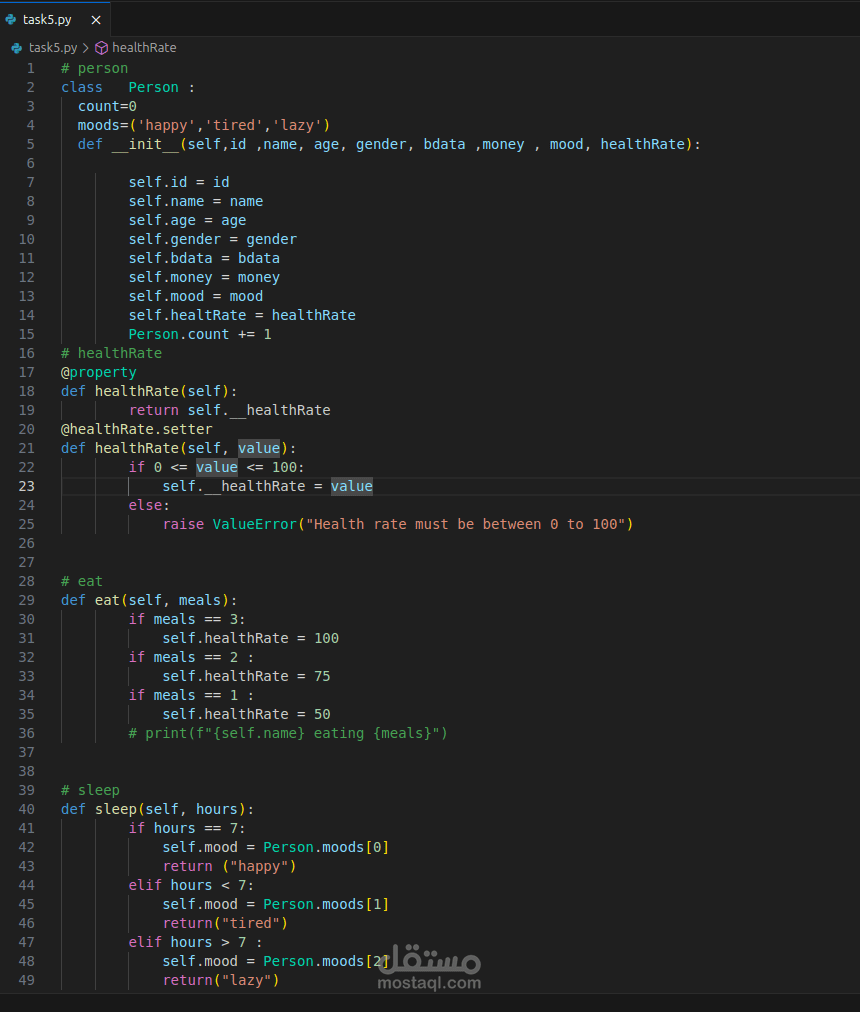Click the breadcrumb chevron separator
860x1012 pixels.
click(x=86, y=48)
